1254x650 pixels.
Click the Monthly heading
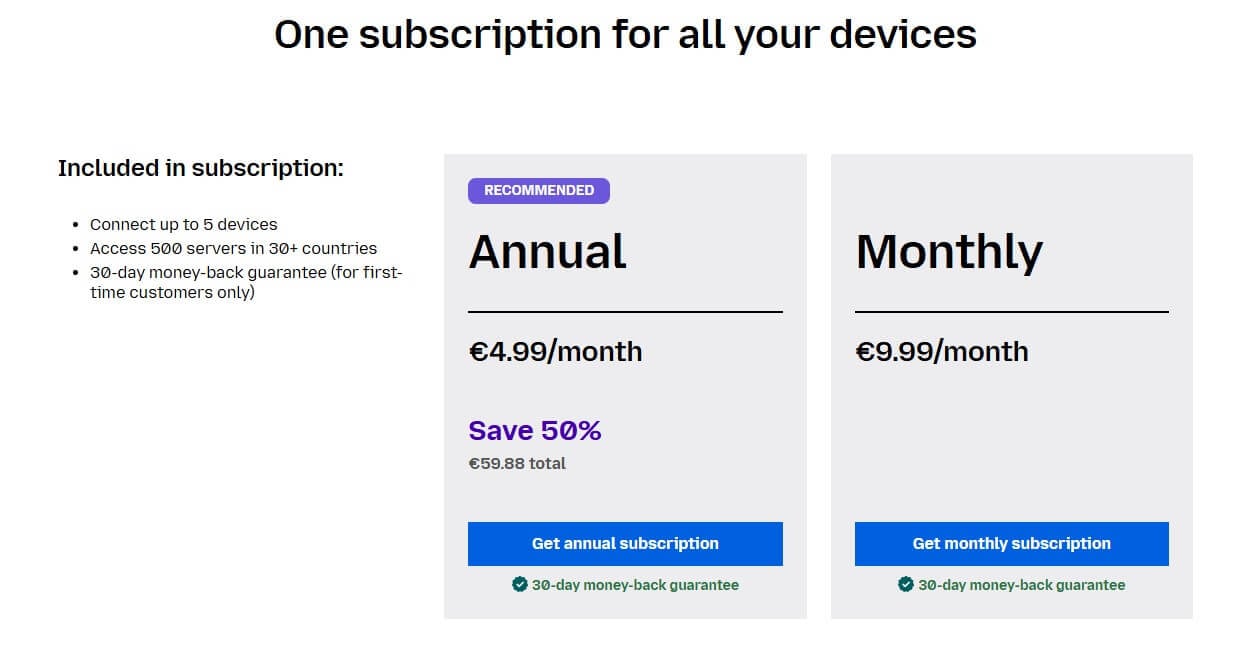pyautogui.click(x=949, y=252)
